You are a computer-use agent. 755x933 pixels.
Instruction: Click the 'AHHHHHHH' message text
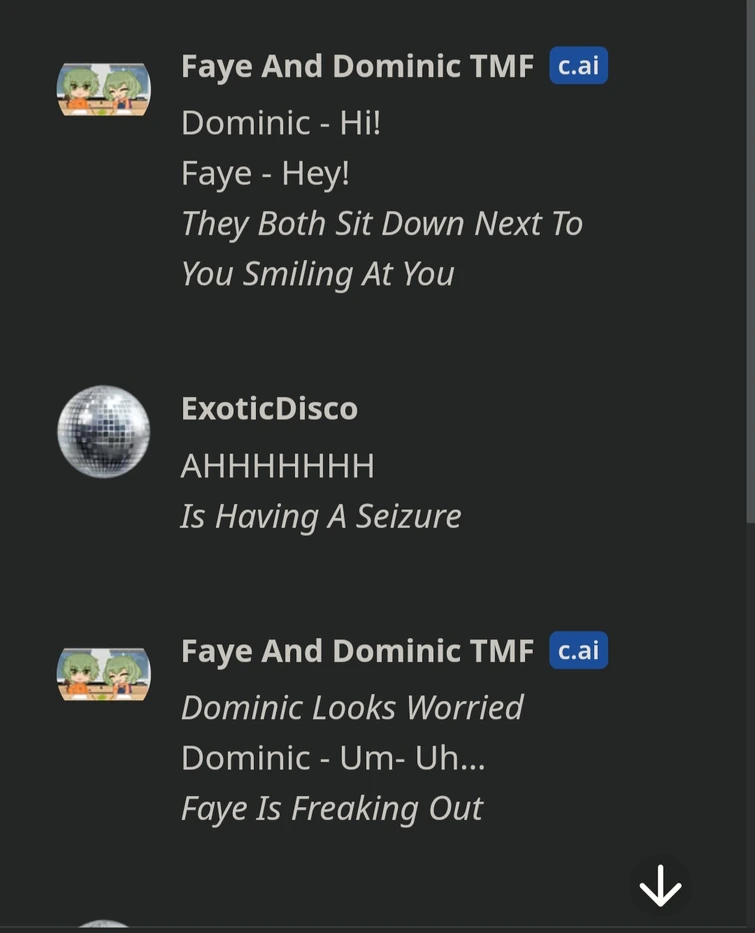[277, 465]
